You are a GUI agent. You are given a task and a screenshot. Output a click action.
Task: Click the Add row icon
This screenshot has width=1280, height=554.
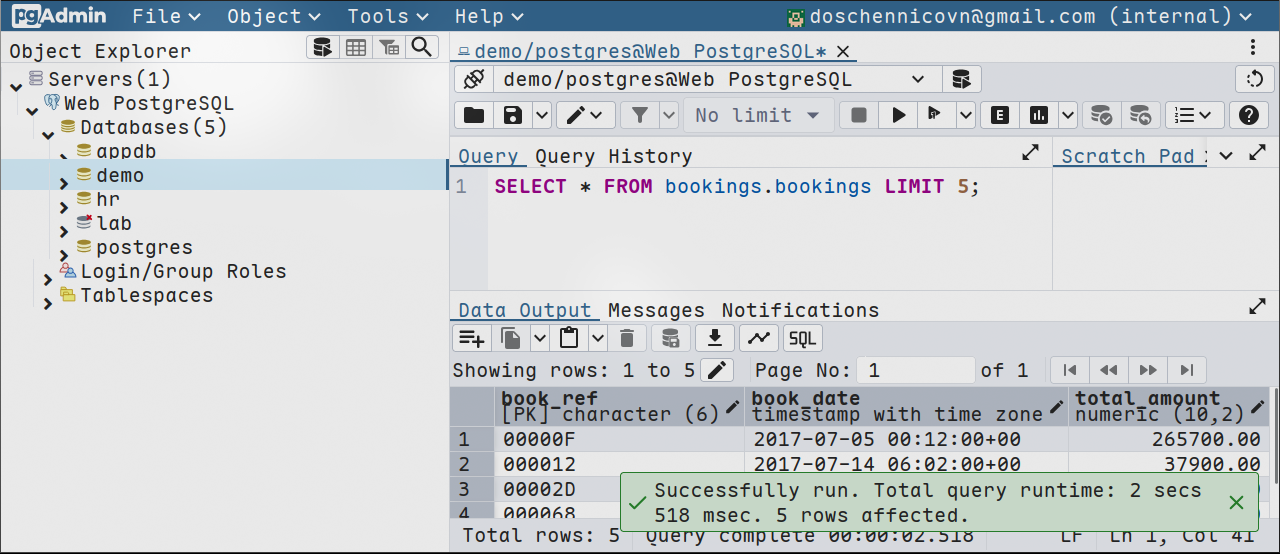472,338
